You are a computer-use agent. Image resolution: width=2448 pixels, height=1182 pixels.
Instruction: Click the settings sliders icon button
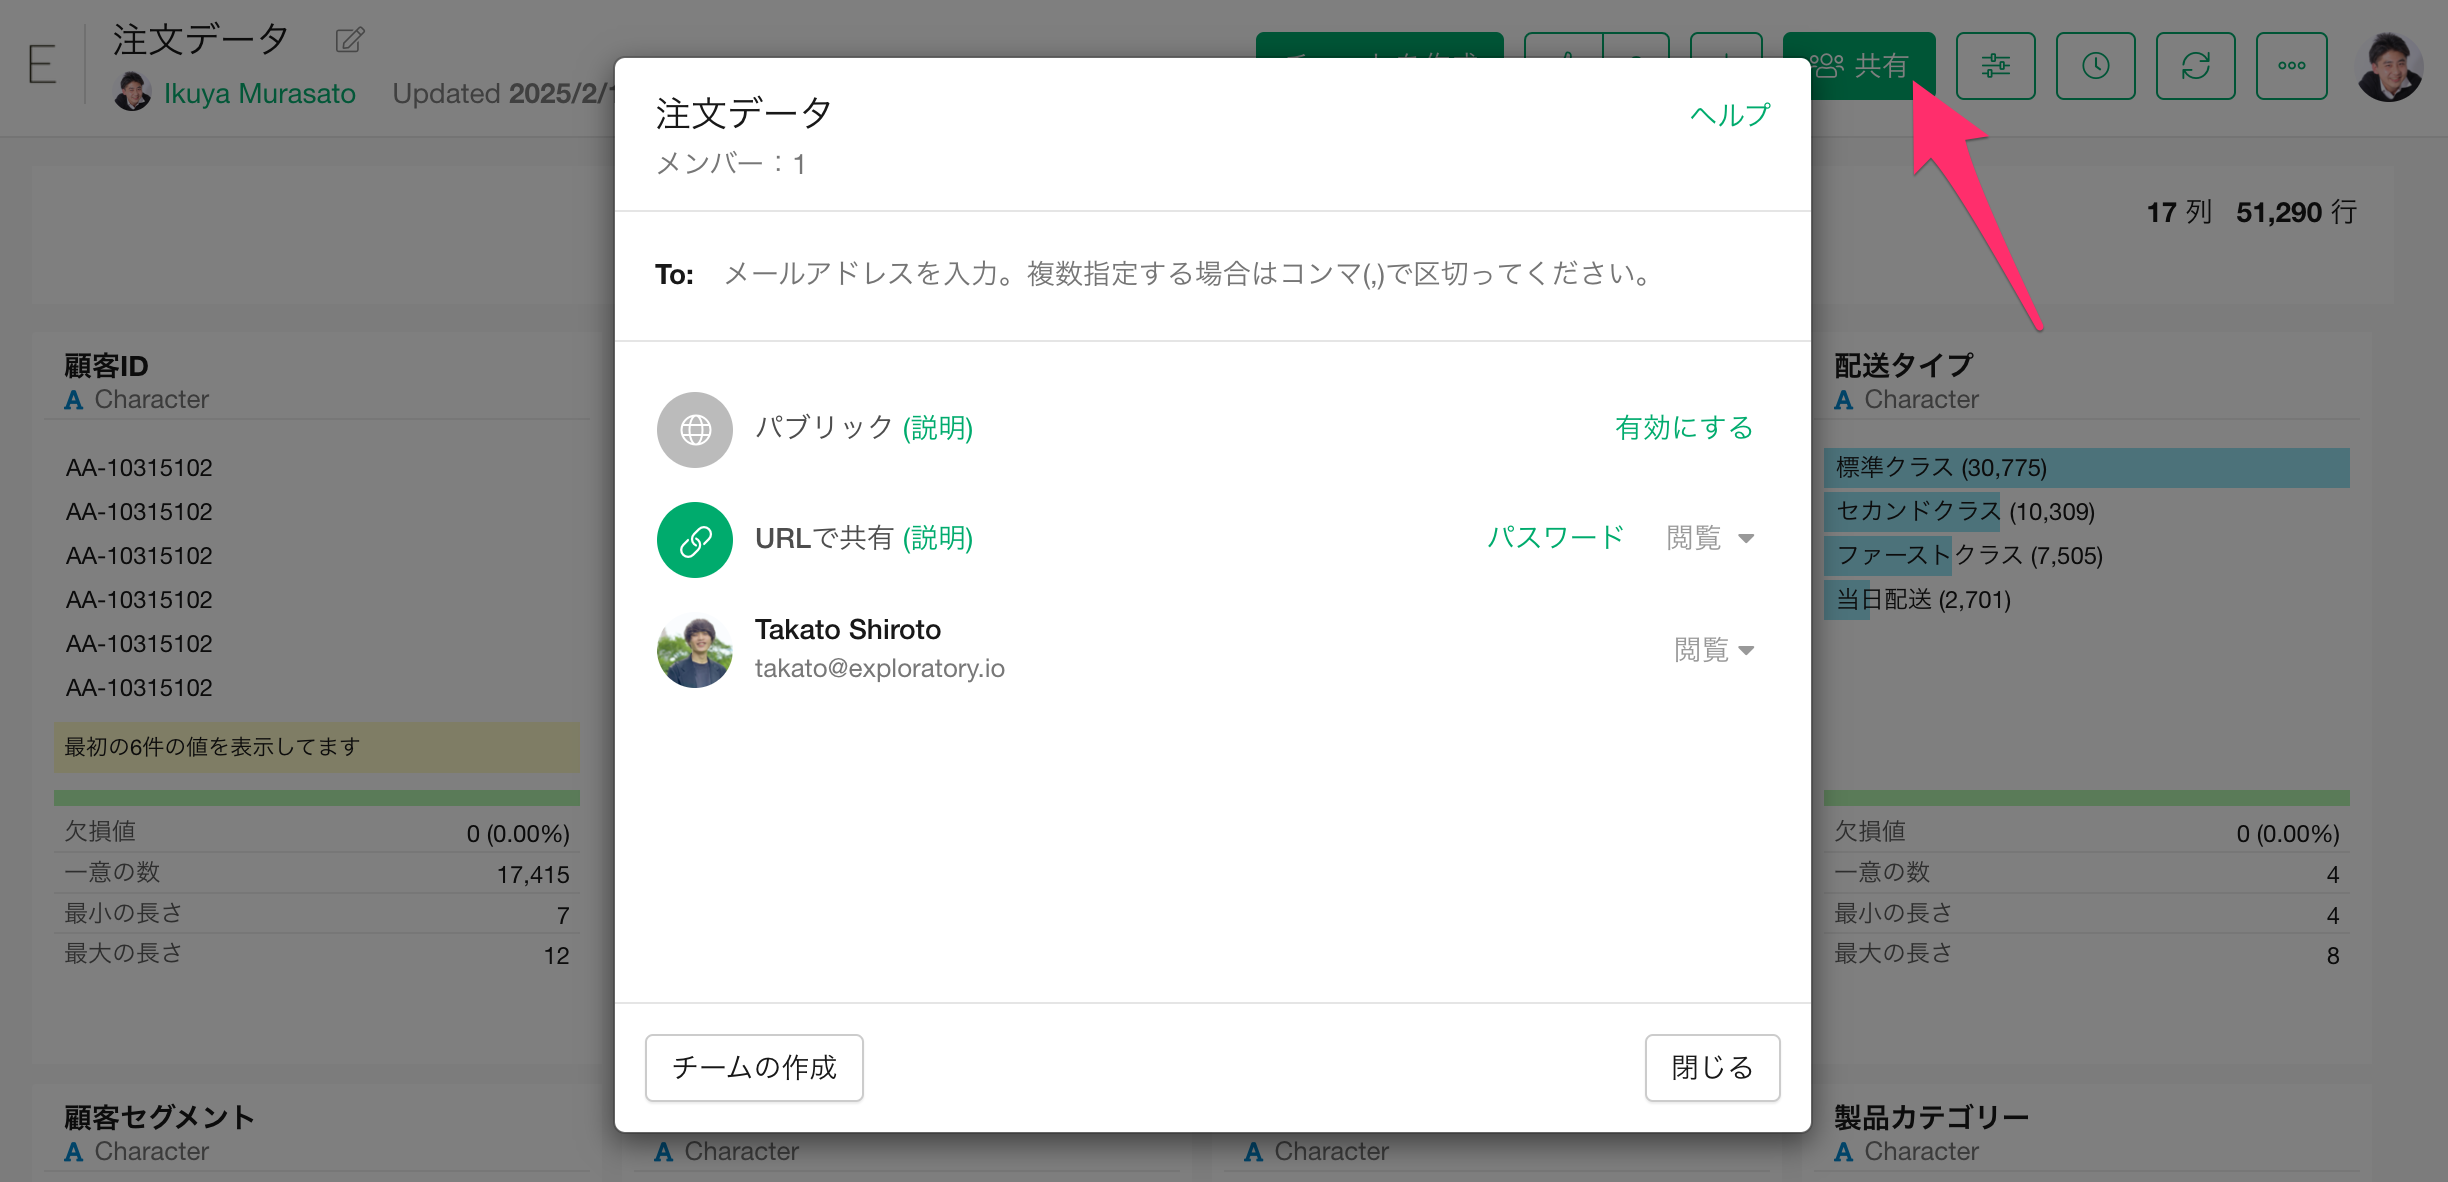click(x=1995, y=66)
